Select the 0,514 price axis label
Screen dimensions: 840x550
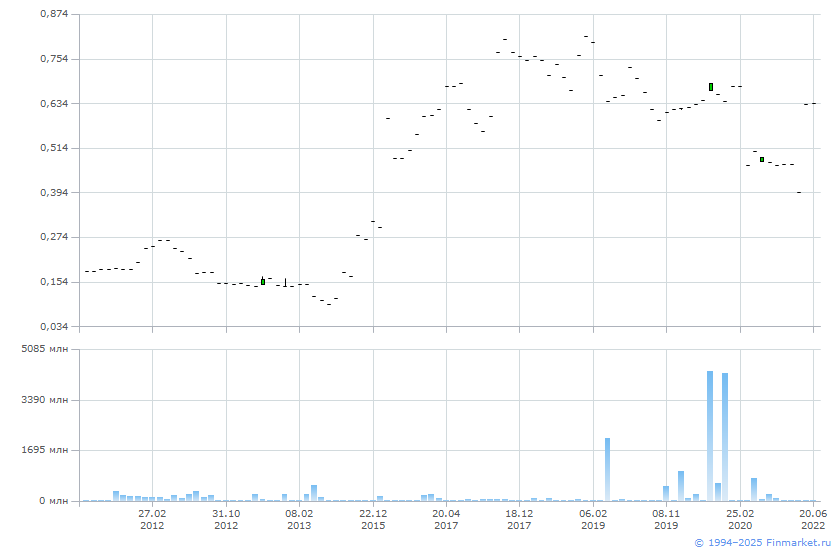pos(54,148)
